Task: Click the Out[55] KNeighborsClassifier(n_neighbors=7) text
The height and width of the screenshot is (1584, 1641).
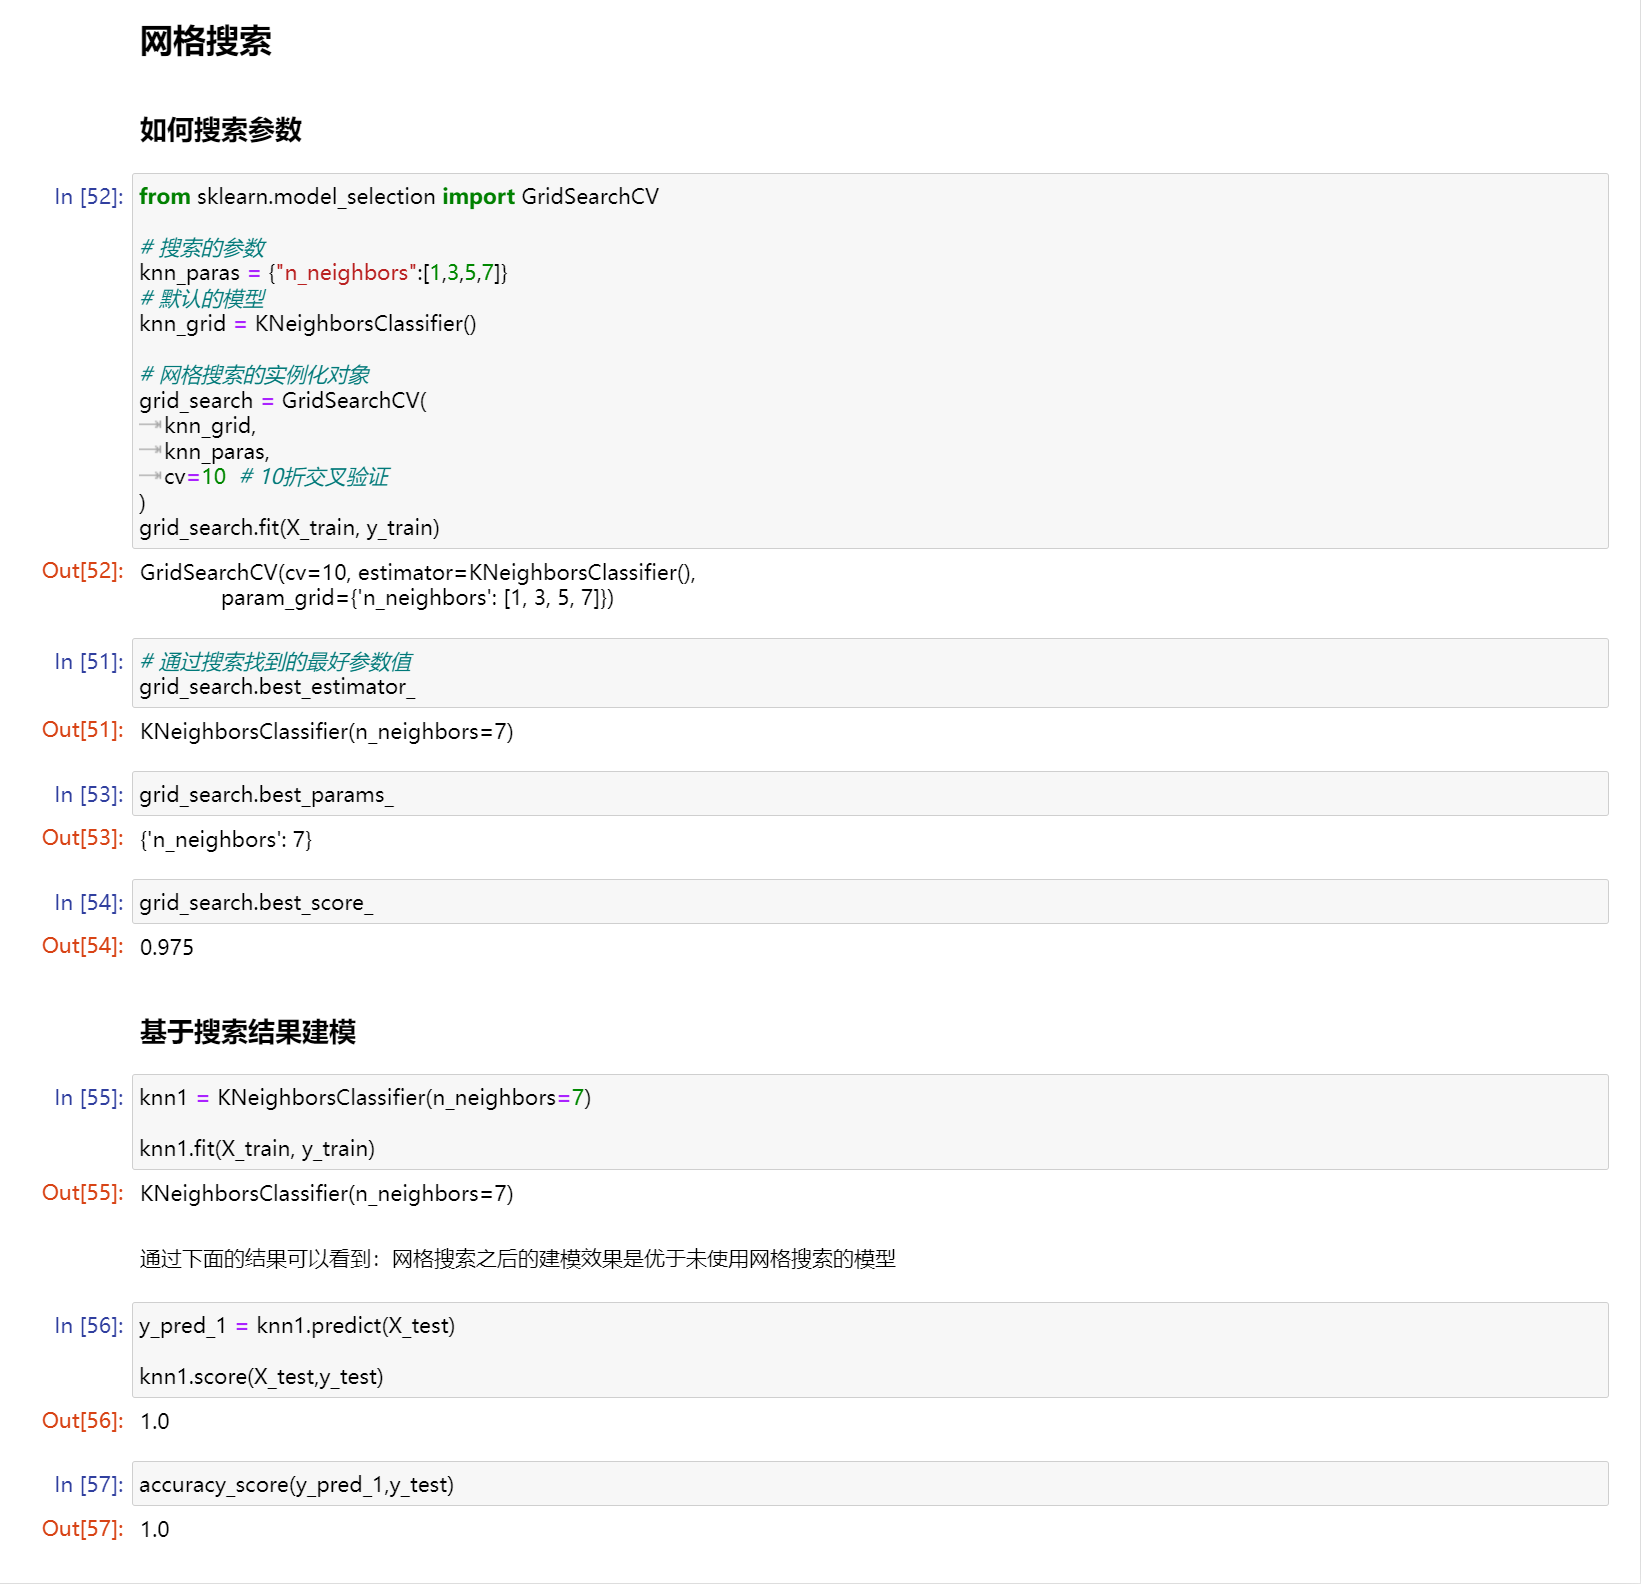Action: [x=327, y=1193]
